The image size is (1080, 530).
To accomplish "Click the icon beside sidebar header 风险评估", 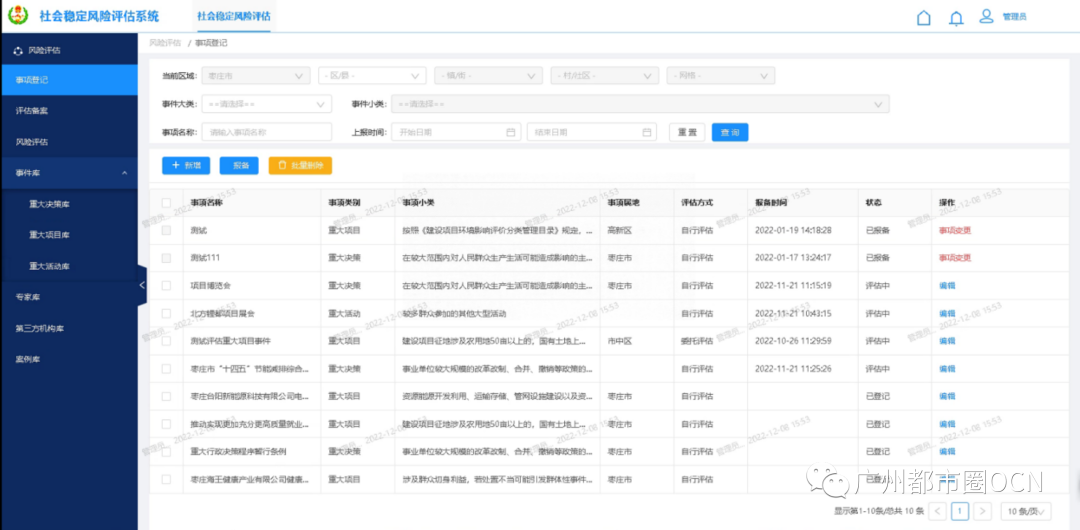I will [x=18, y=51].
